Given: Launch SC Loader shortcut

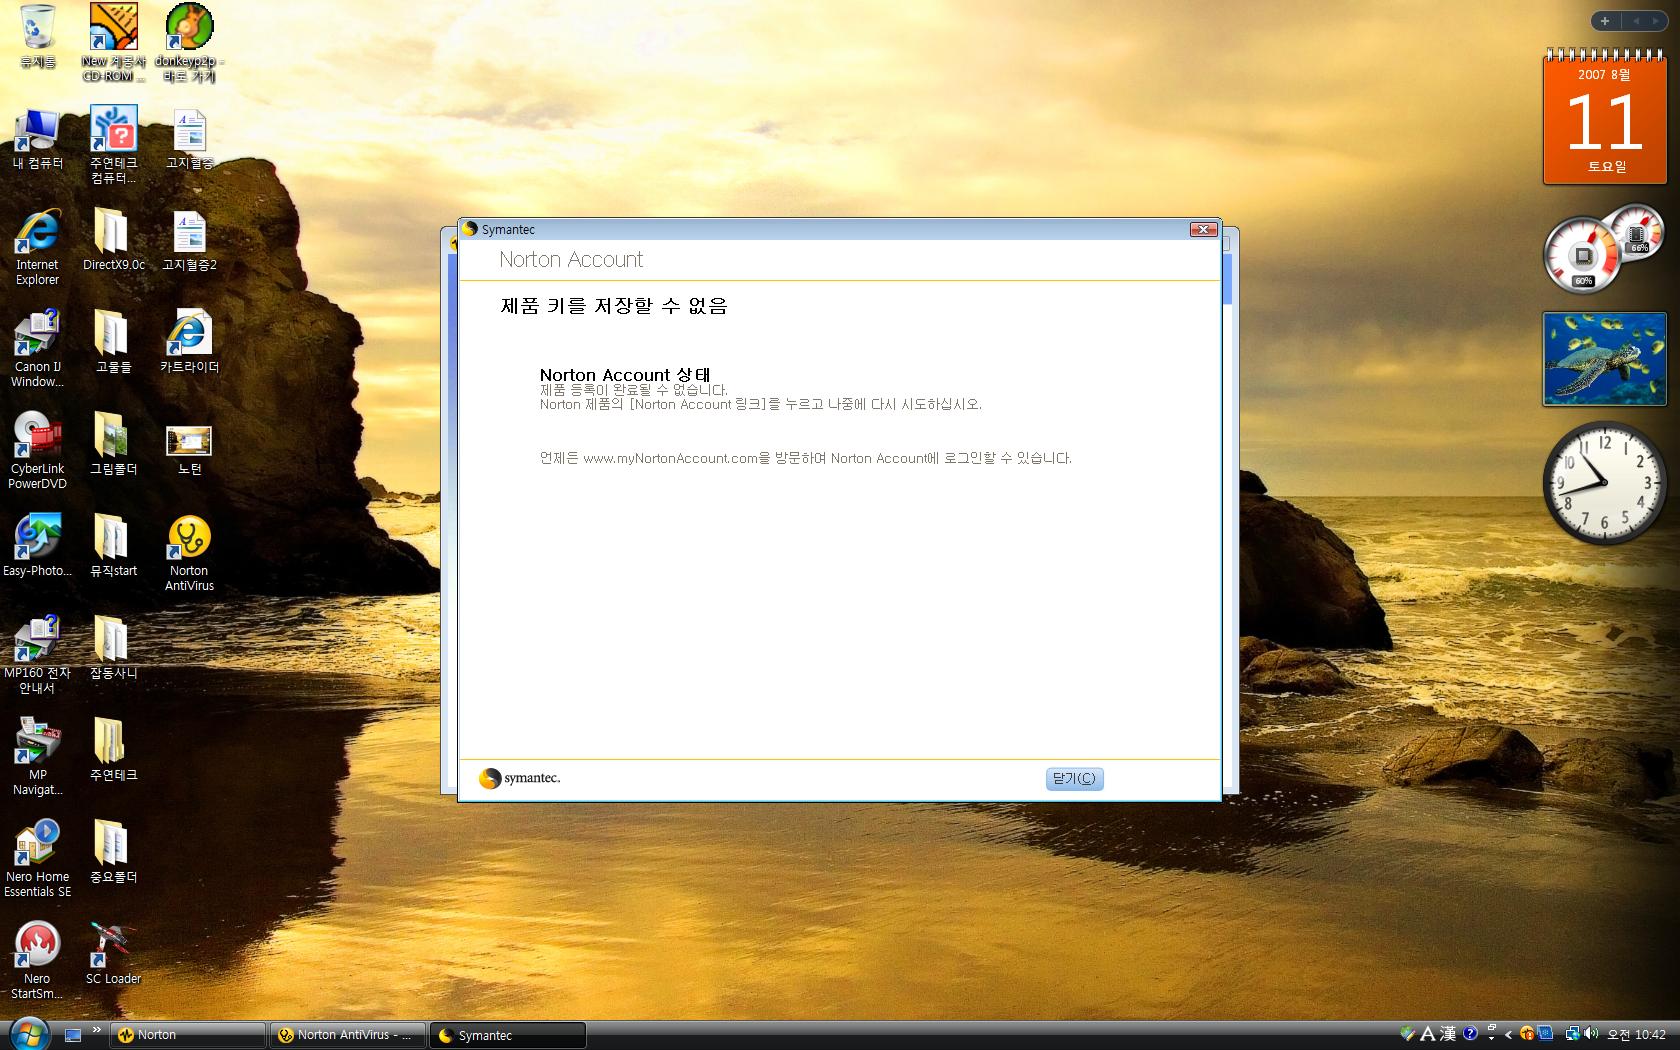Looking at the screenshot, I should pos(114,954).
